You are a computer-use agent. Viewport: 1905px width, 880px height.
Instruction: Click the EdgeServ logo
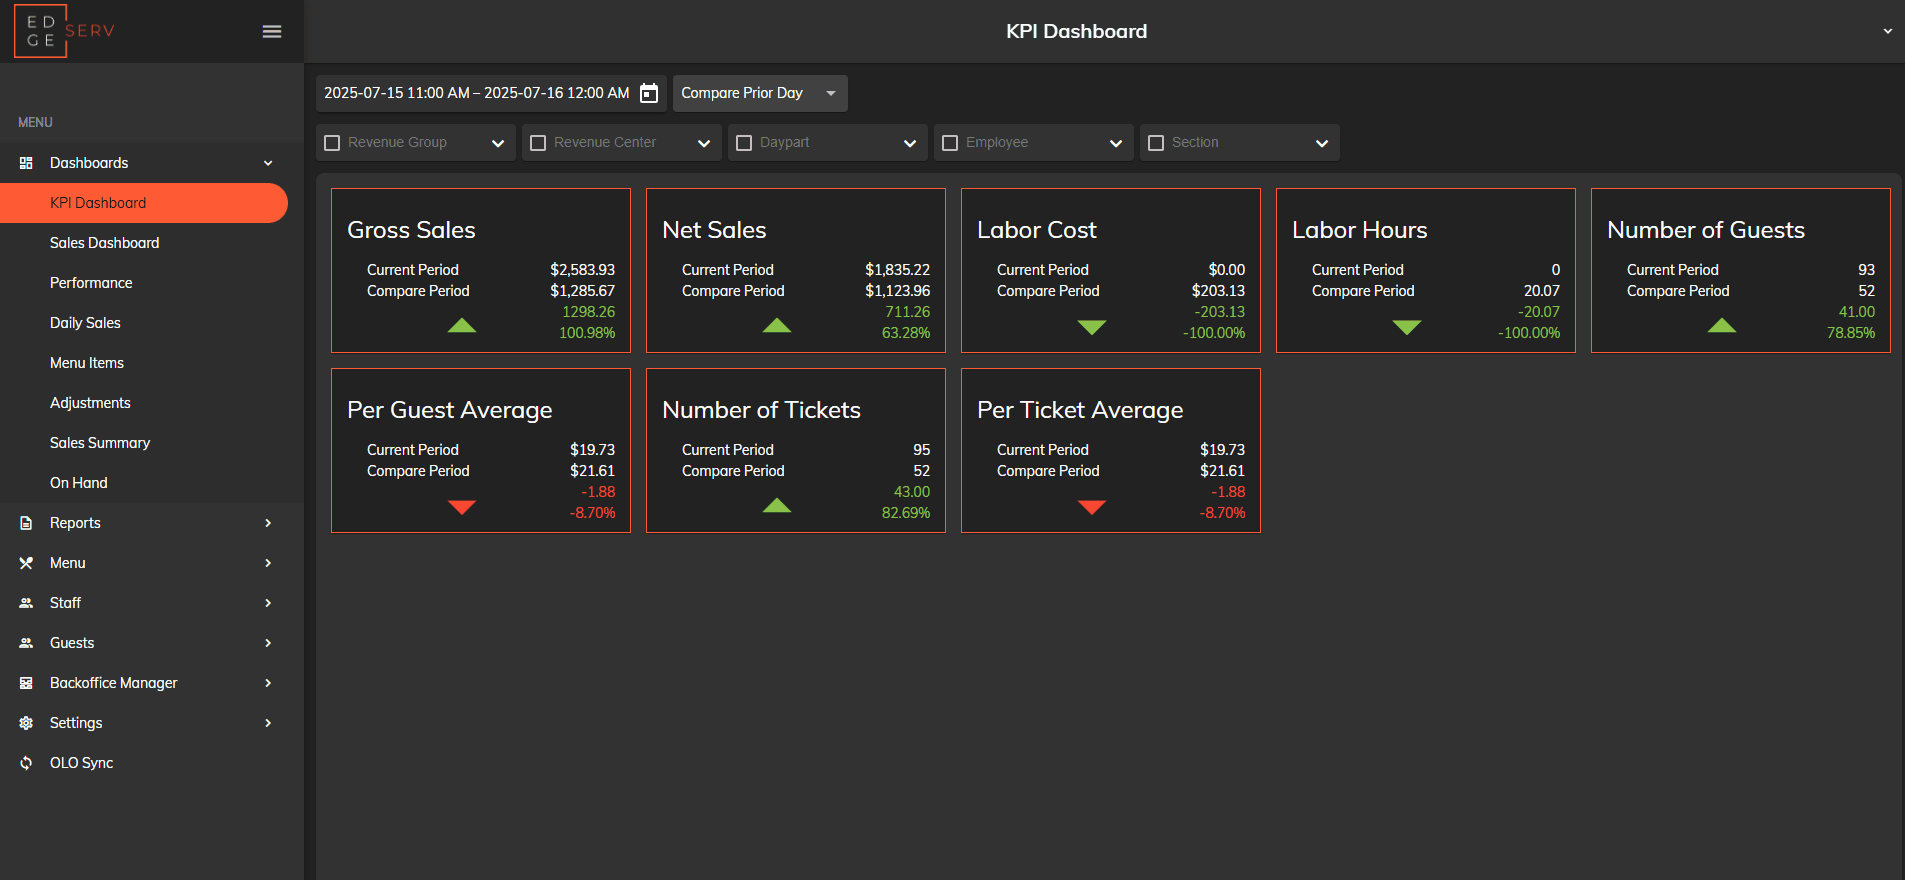66,31
